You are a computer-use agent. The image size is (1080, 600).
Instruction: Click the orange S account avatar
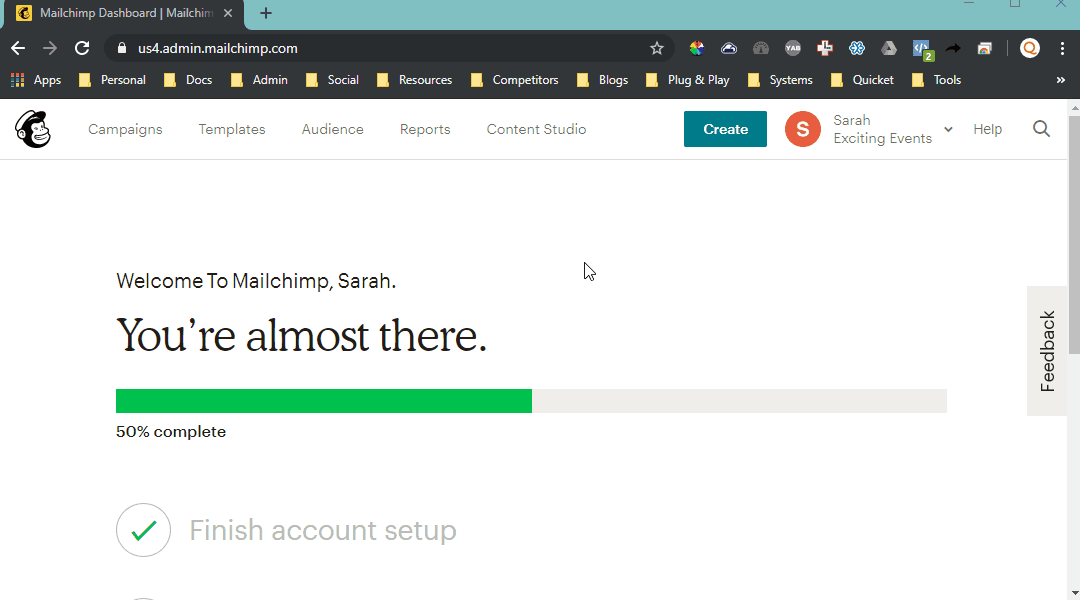pos(802,129)
